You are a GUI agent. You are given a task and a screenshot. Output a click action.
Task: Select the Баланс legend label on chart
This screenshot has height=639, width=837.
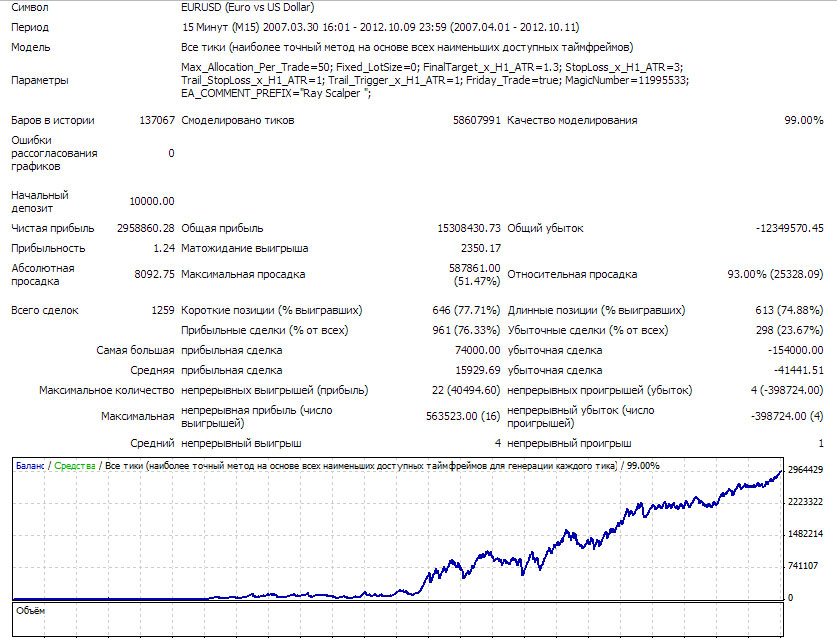point(30,466)
